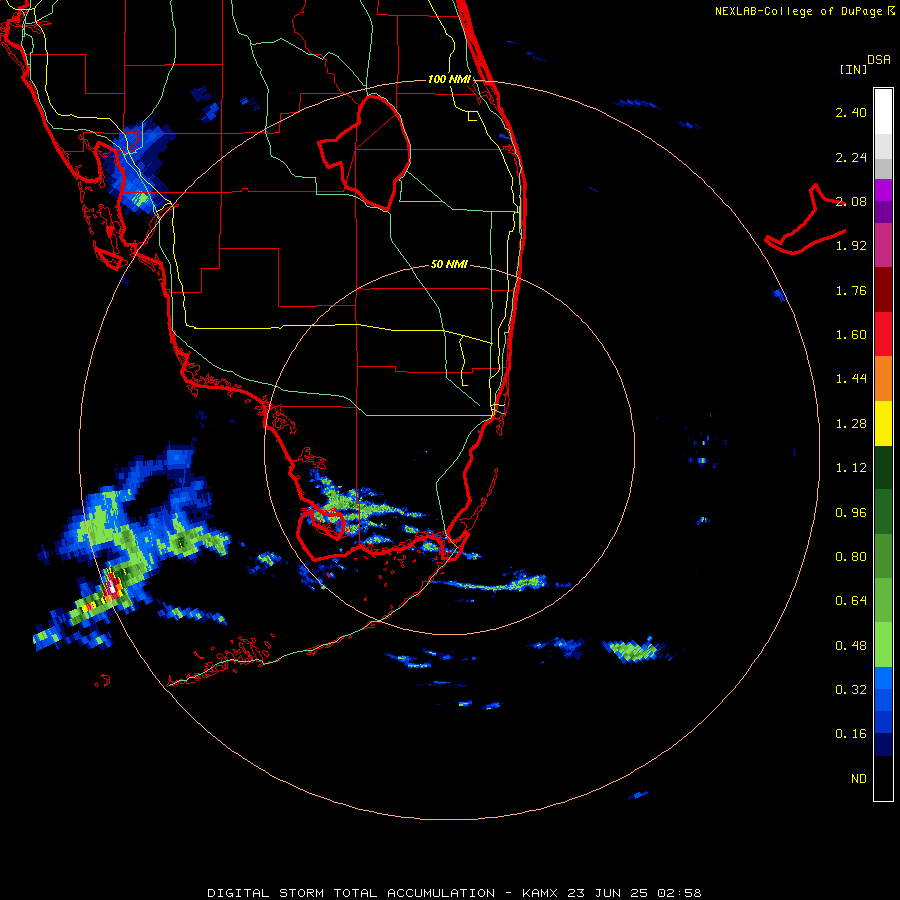
Task: Pick the white swatch atop the legend
Action: point(883,111)
